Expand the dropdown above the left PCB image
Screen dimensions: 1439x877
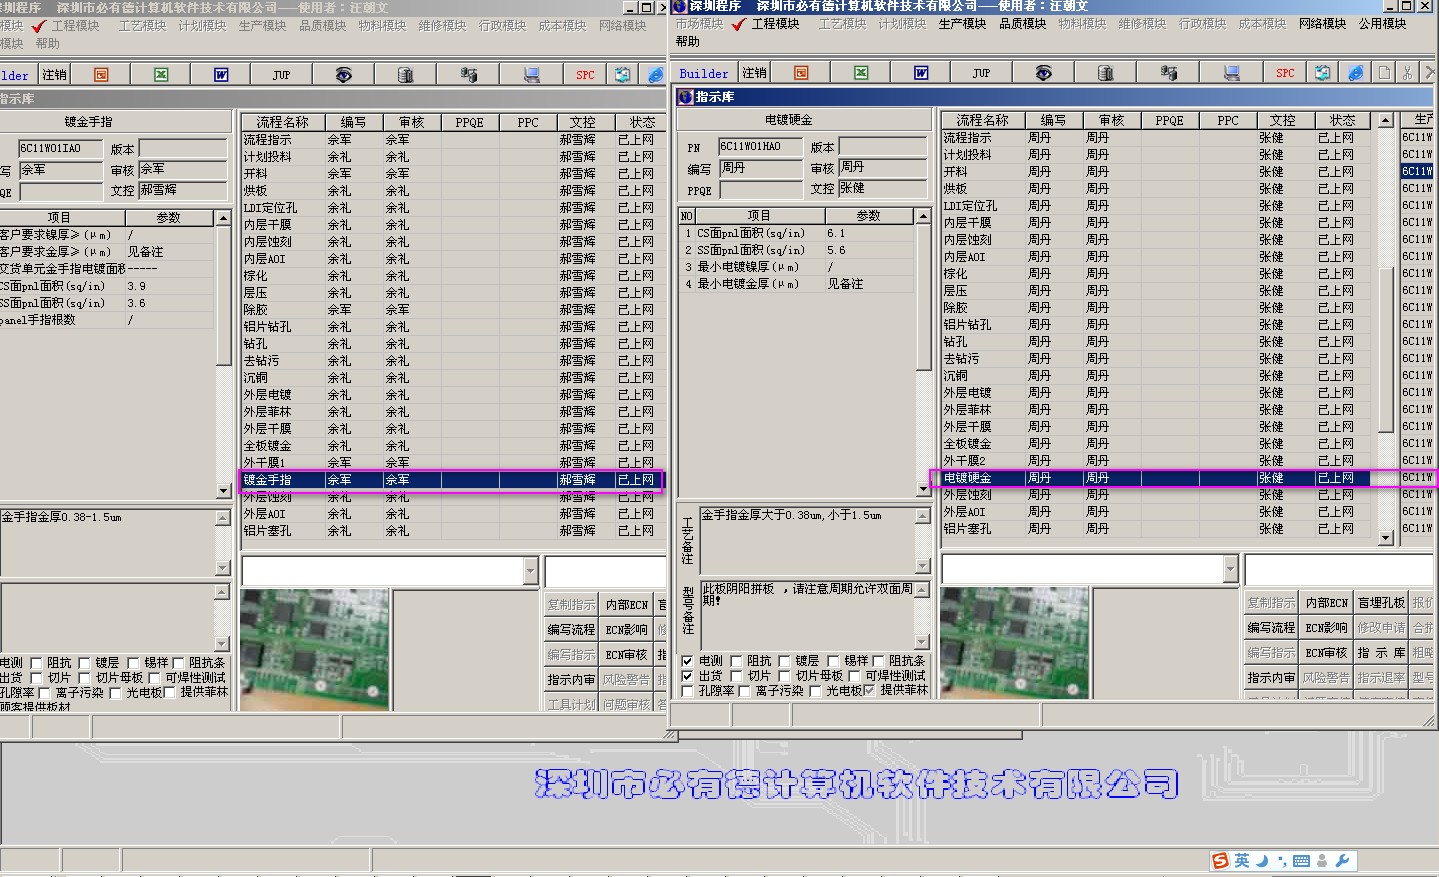coord(530,571)
